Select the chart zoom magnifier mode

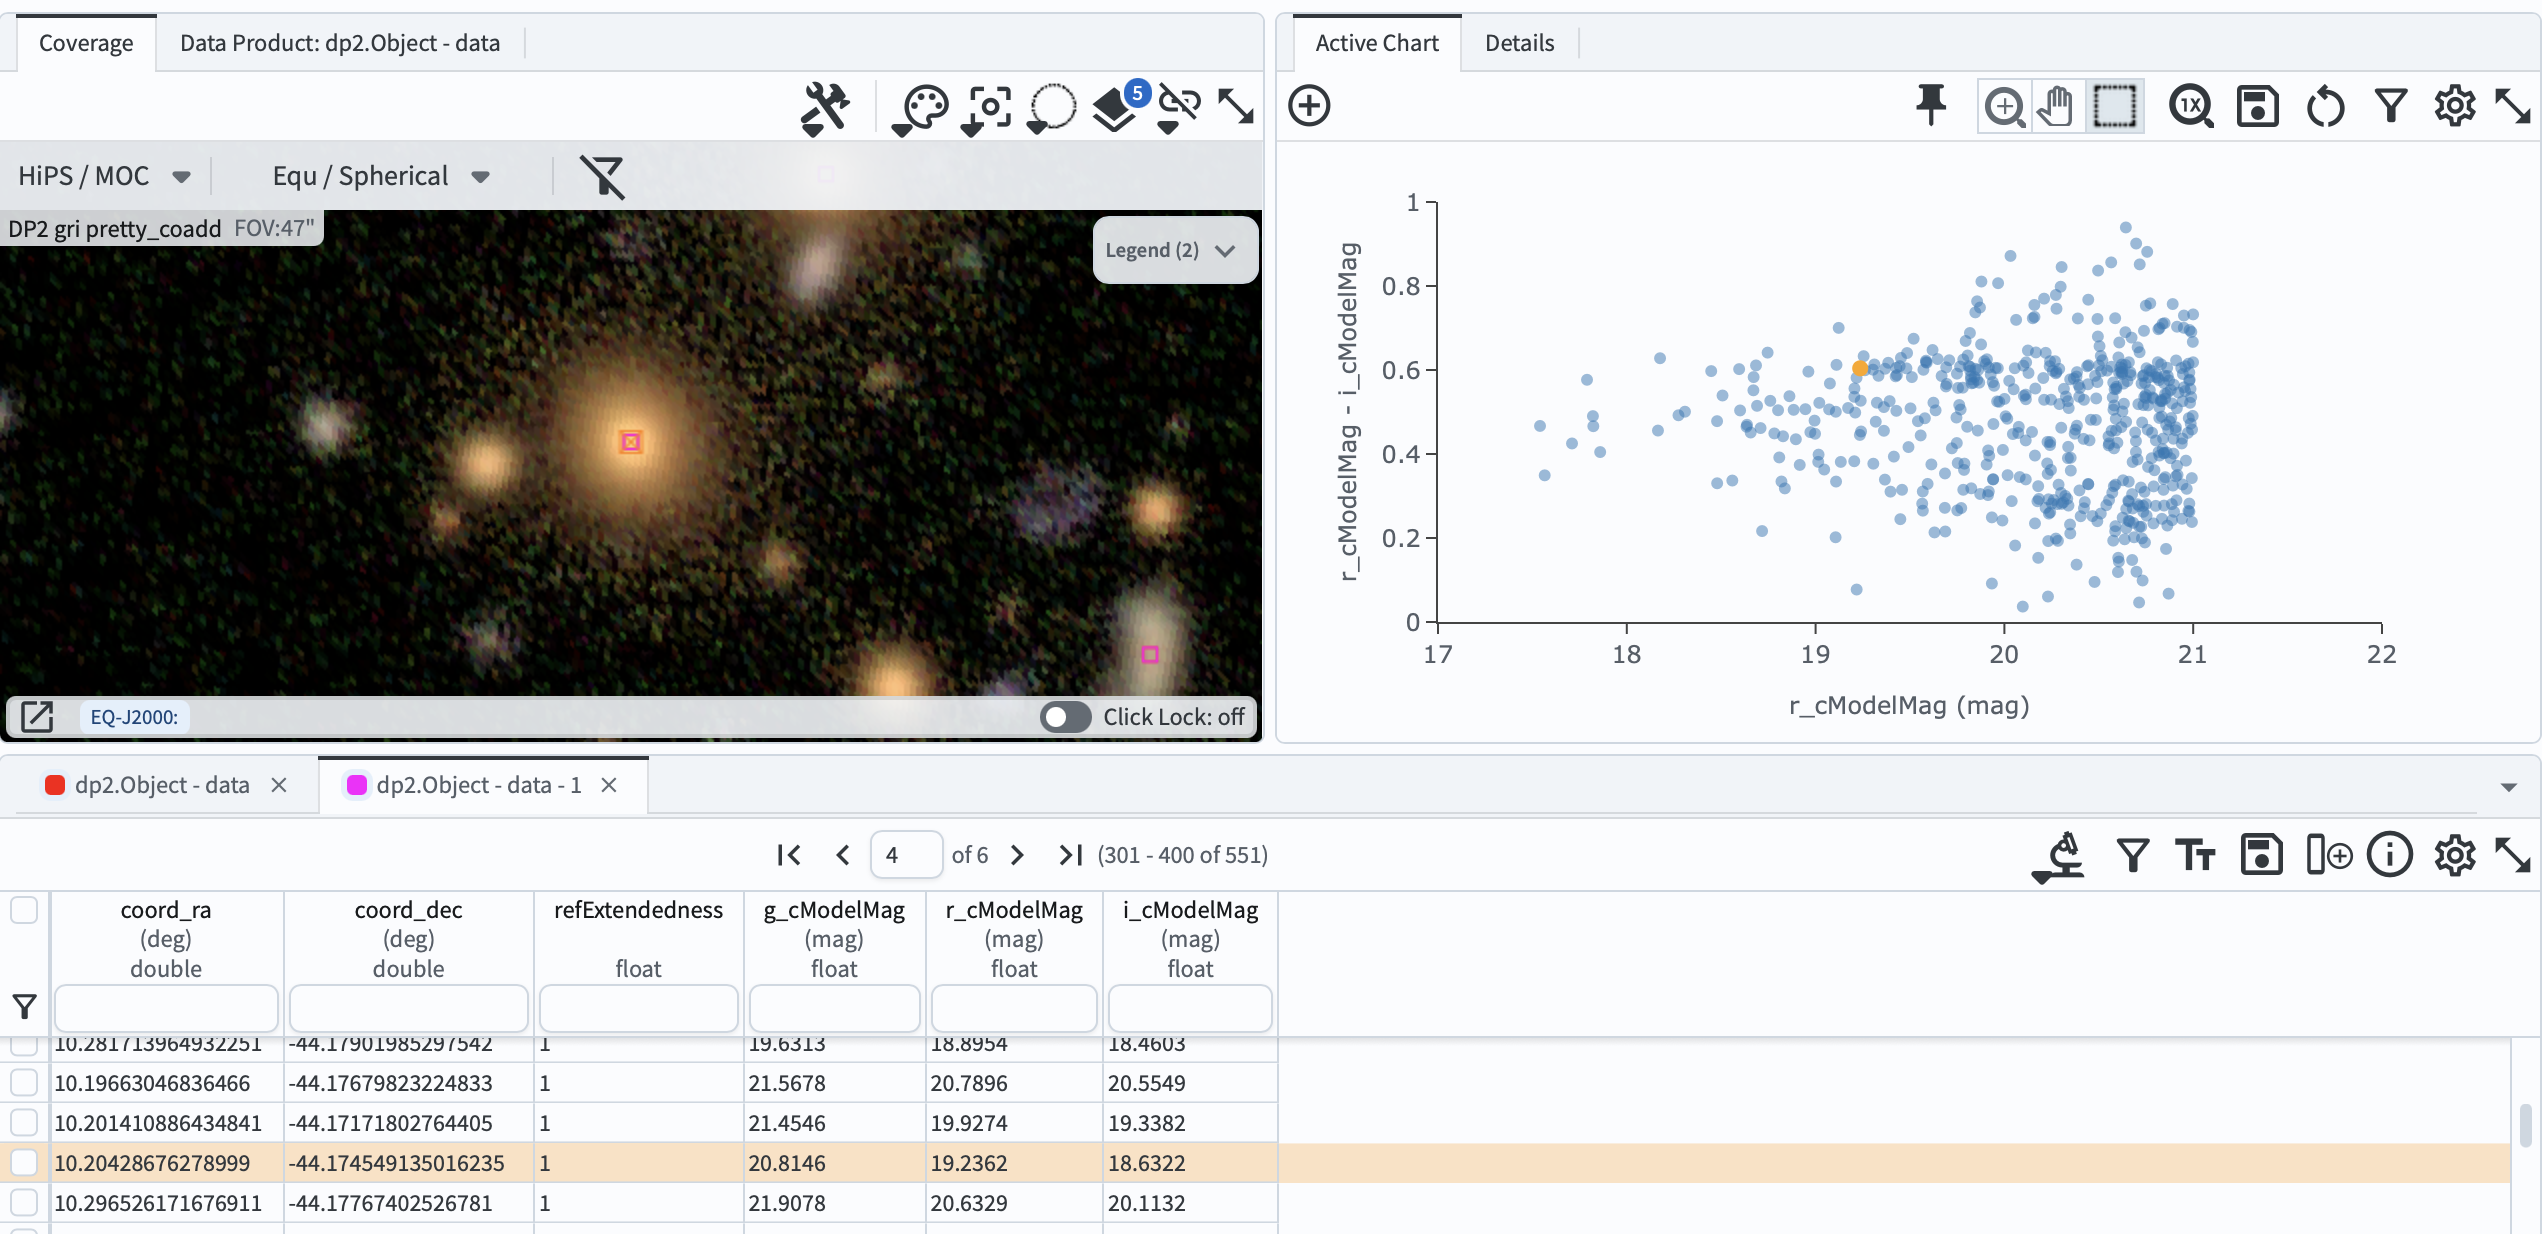point(2005,106)
